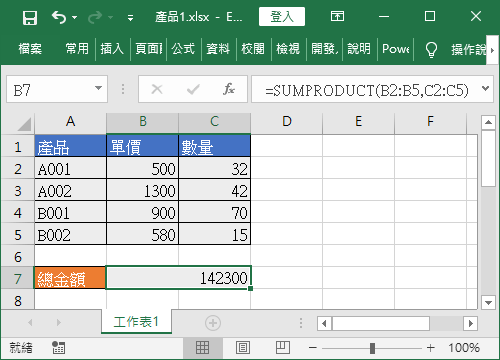
Task: Expand the formula bar chevron
Action: 485,89
